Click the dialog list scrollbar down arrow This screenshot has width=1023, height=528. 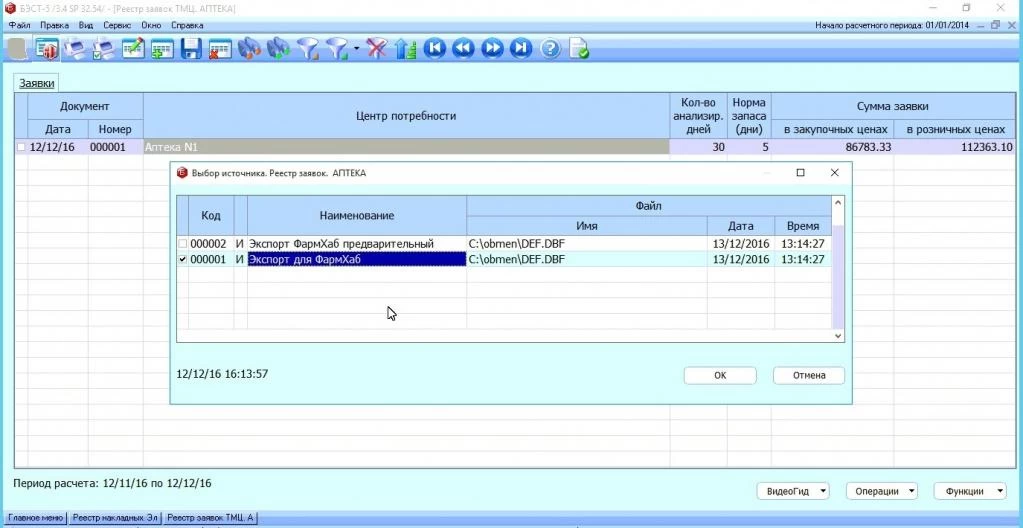pos(839,337)
